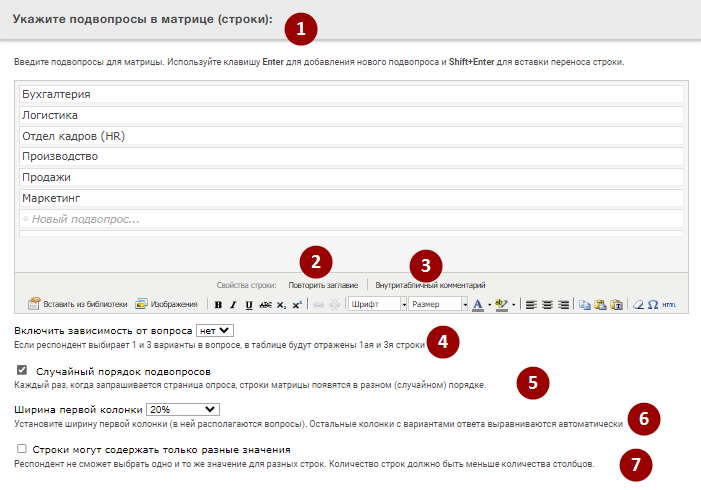Disable 'Случайный порядок подвопросов' checkbox

[x=22, y=370]
